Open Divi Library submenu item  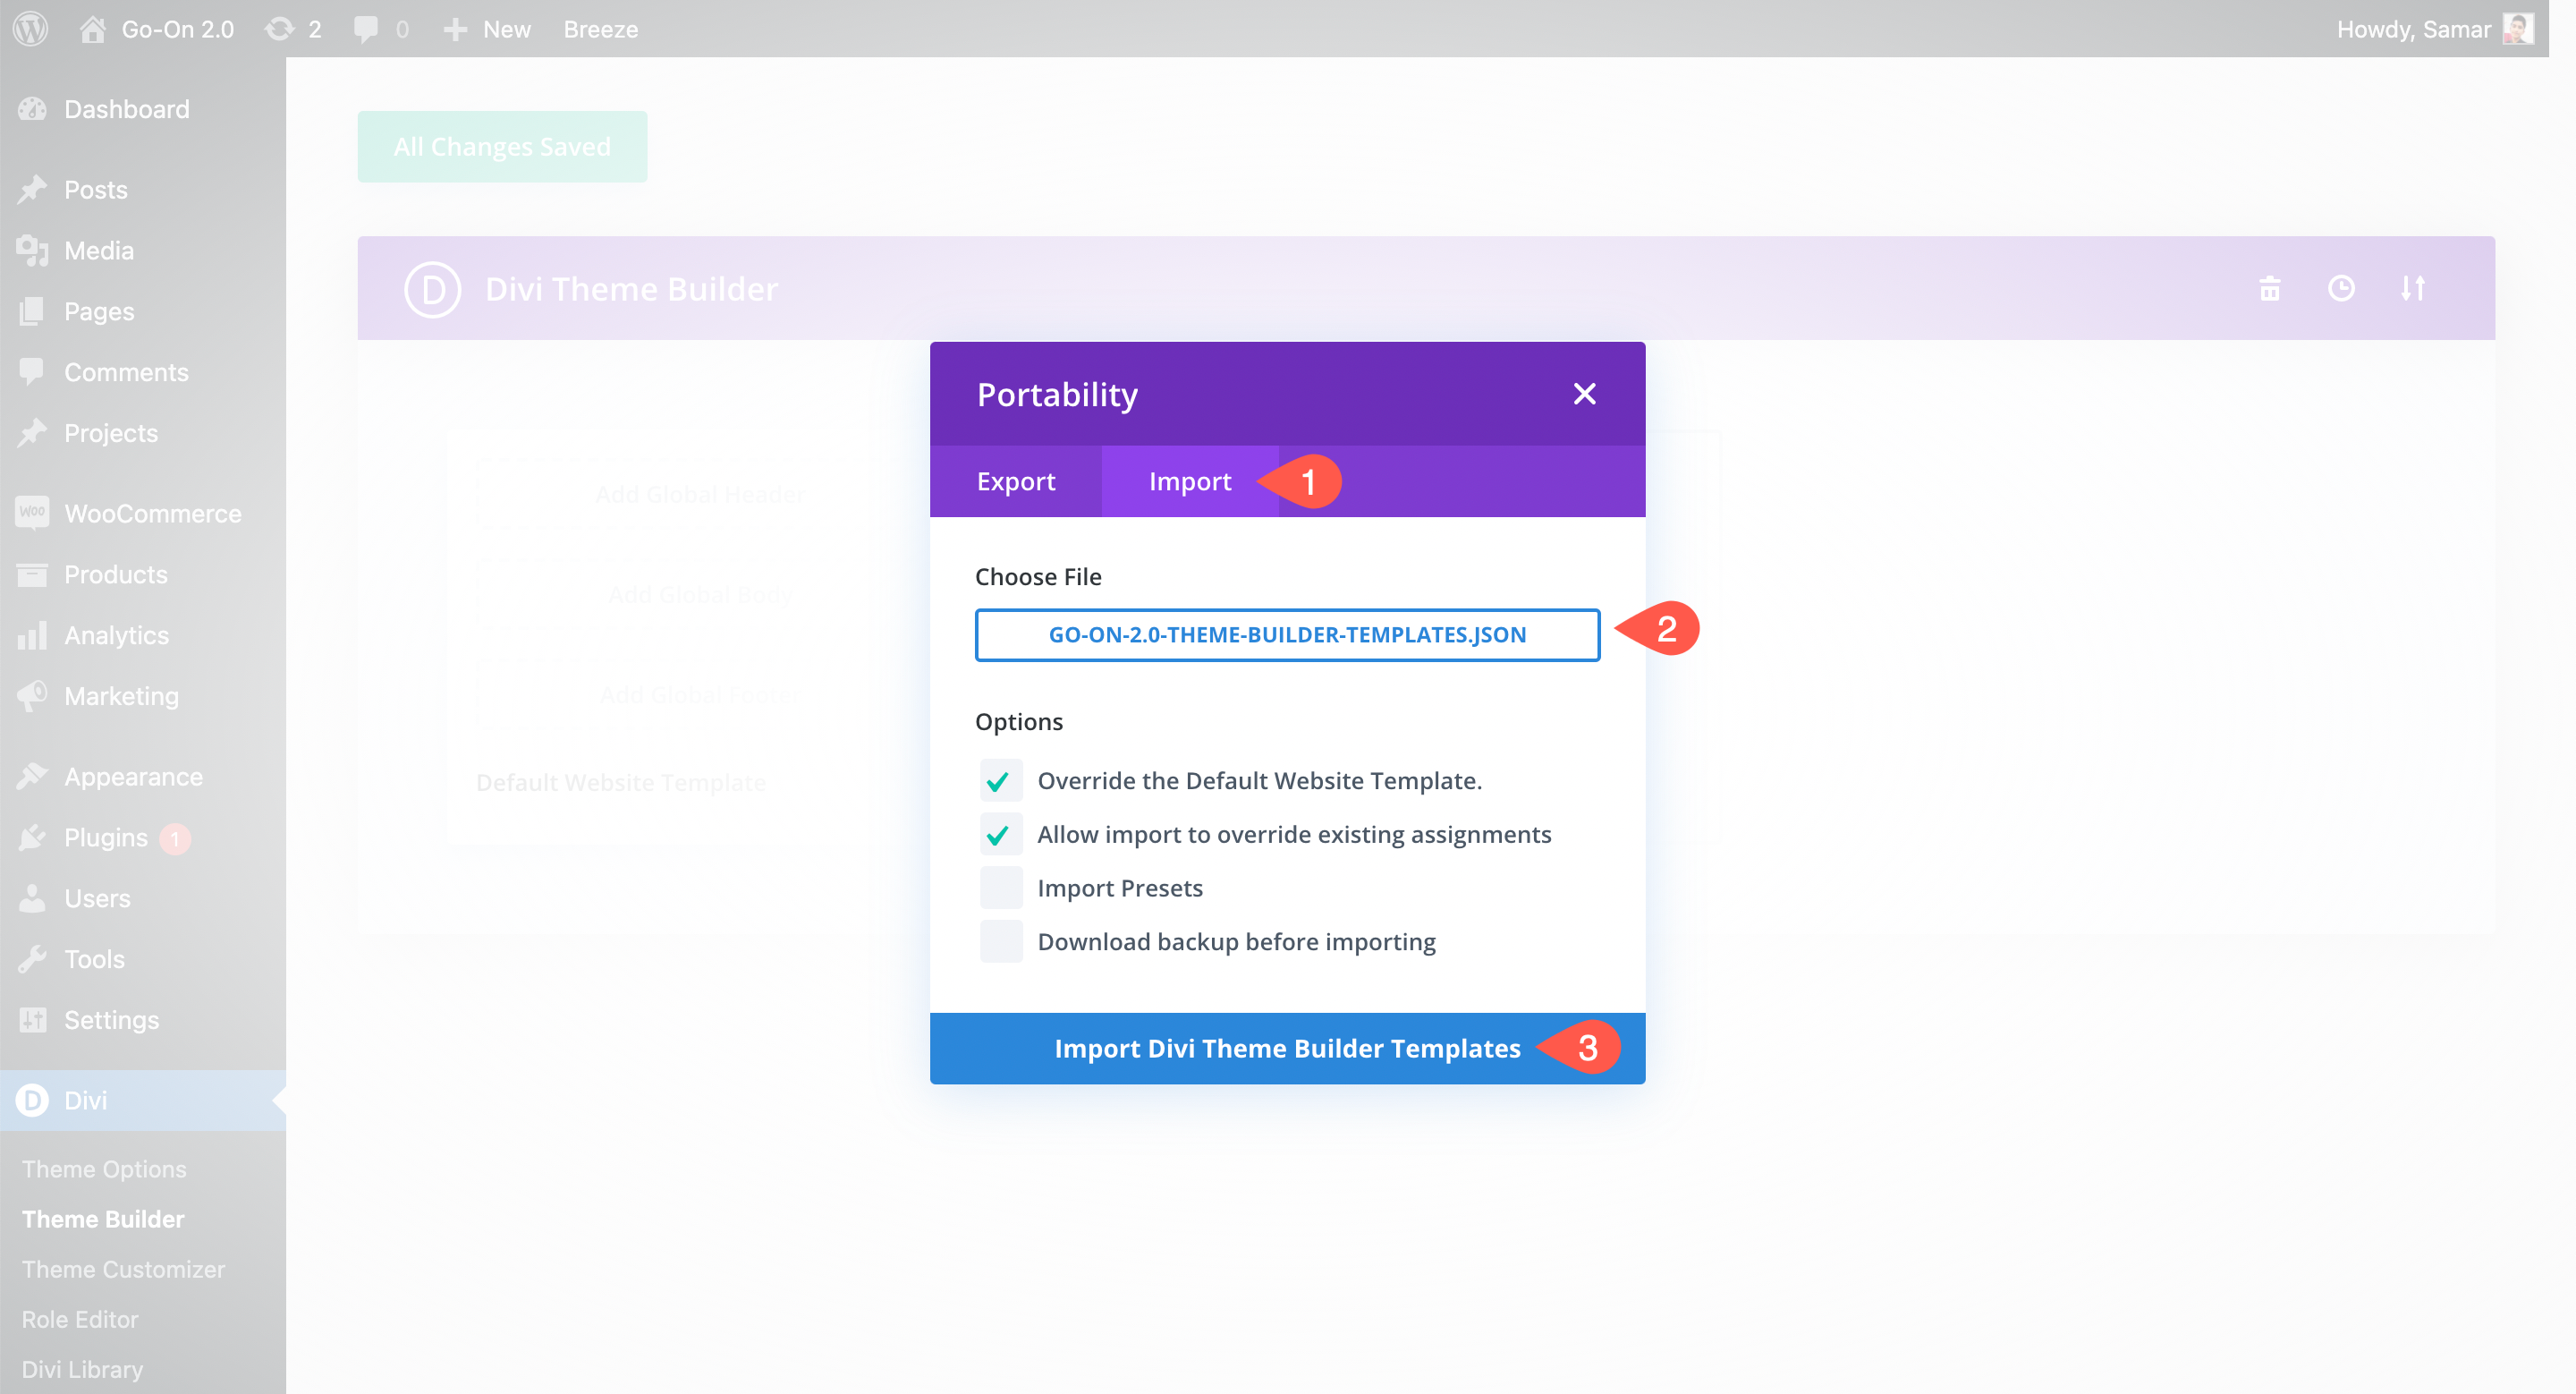tap(82, 1369)
